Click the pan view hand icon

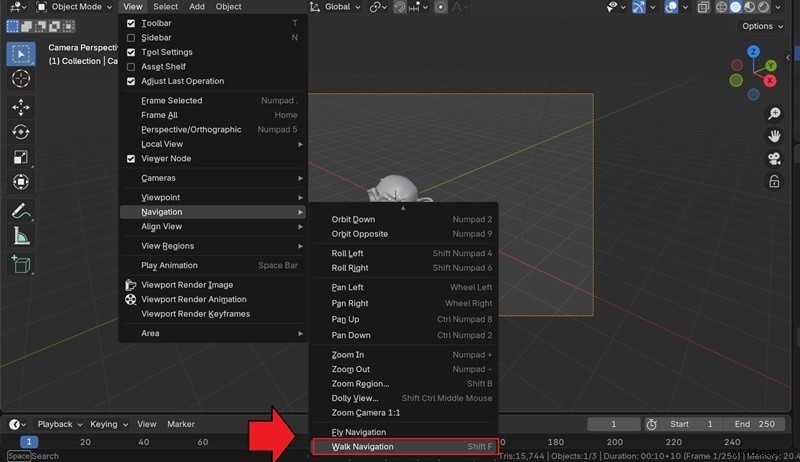pyautogui.click(x=774, y=136)
